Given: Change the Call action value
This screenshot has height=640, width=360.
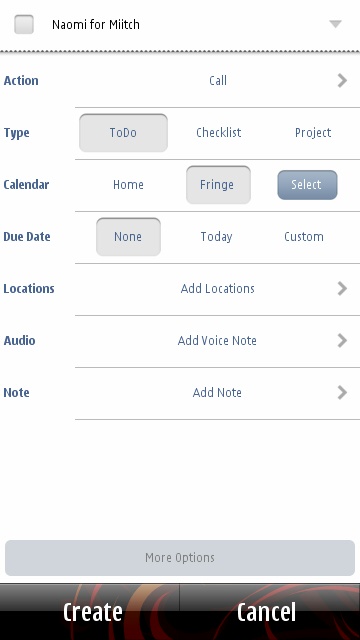Looking at the screenshot, I should click(x=218, y=80).
